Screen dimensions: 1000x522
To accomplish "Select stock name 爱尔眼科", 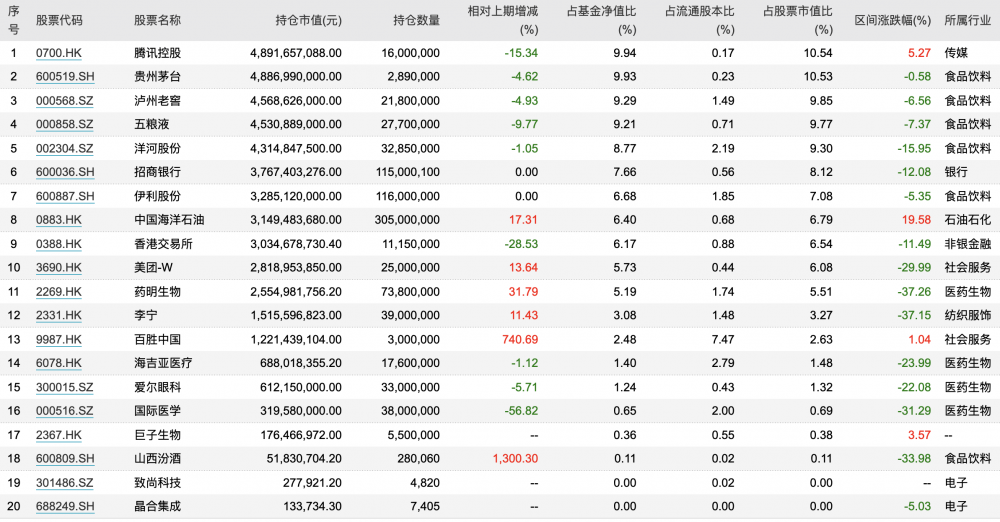I will (x=158, y=388).
